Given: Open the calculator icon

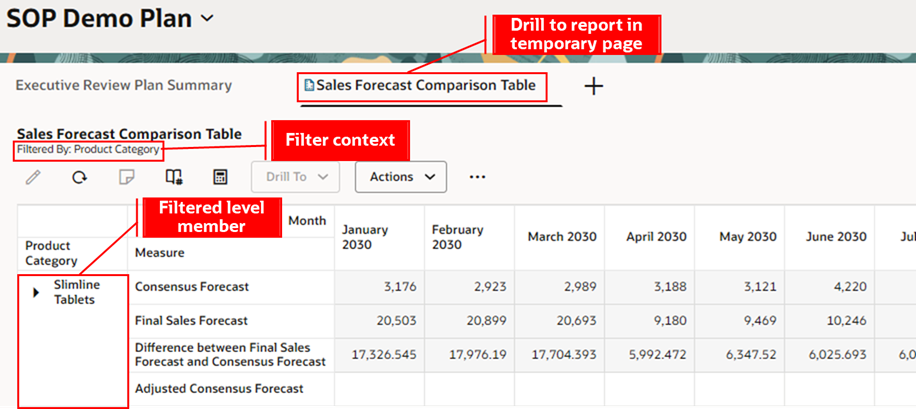Looking at the screenshot, I should coord(220,177).
